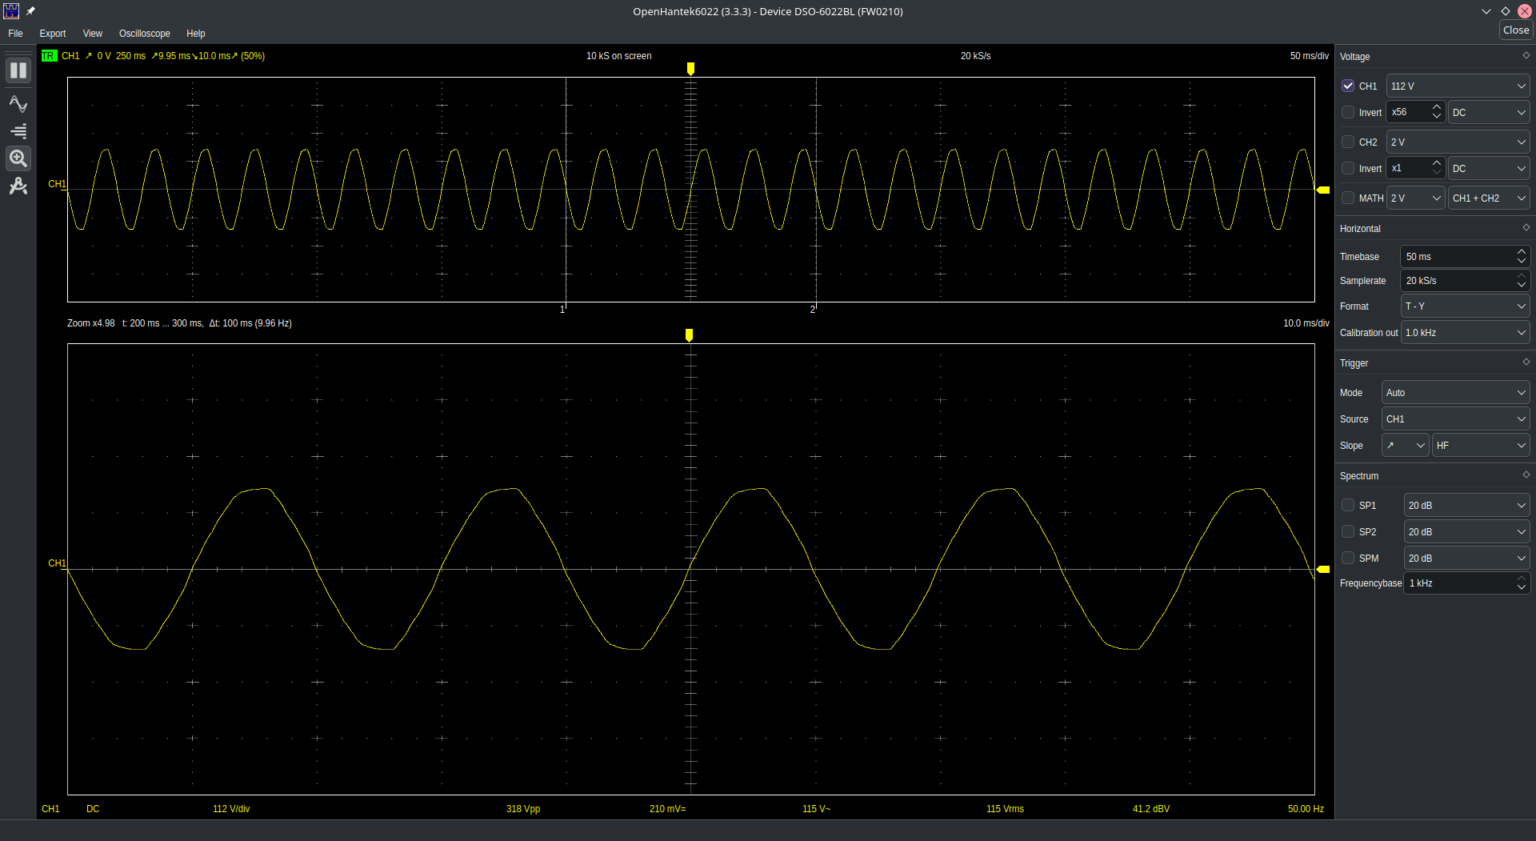This screenshot has width=1536, height=841.
Task: Enable Invert for CH1
Action: [x=1348, y=112]
